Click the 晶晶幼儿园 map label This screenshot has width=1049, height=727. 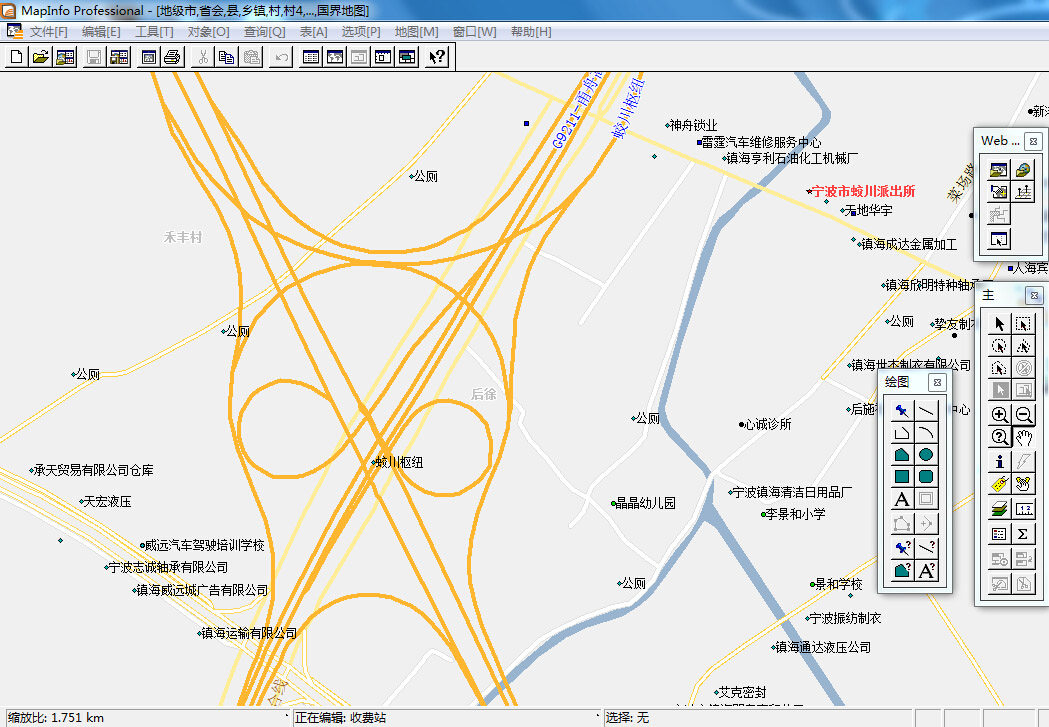(646, 503)
